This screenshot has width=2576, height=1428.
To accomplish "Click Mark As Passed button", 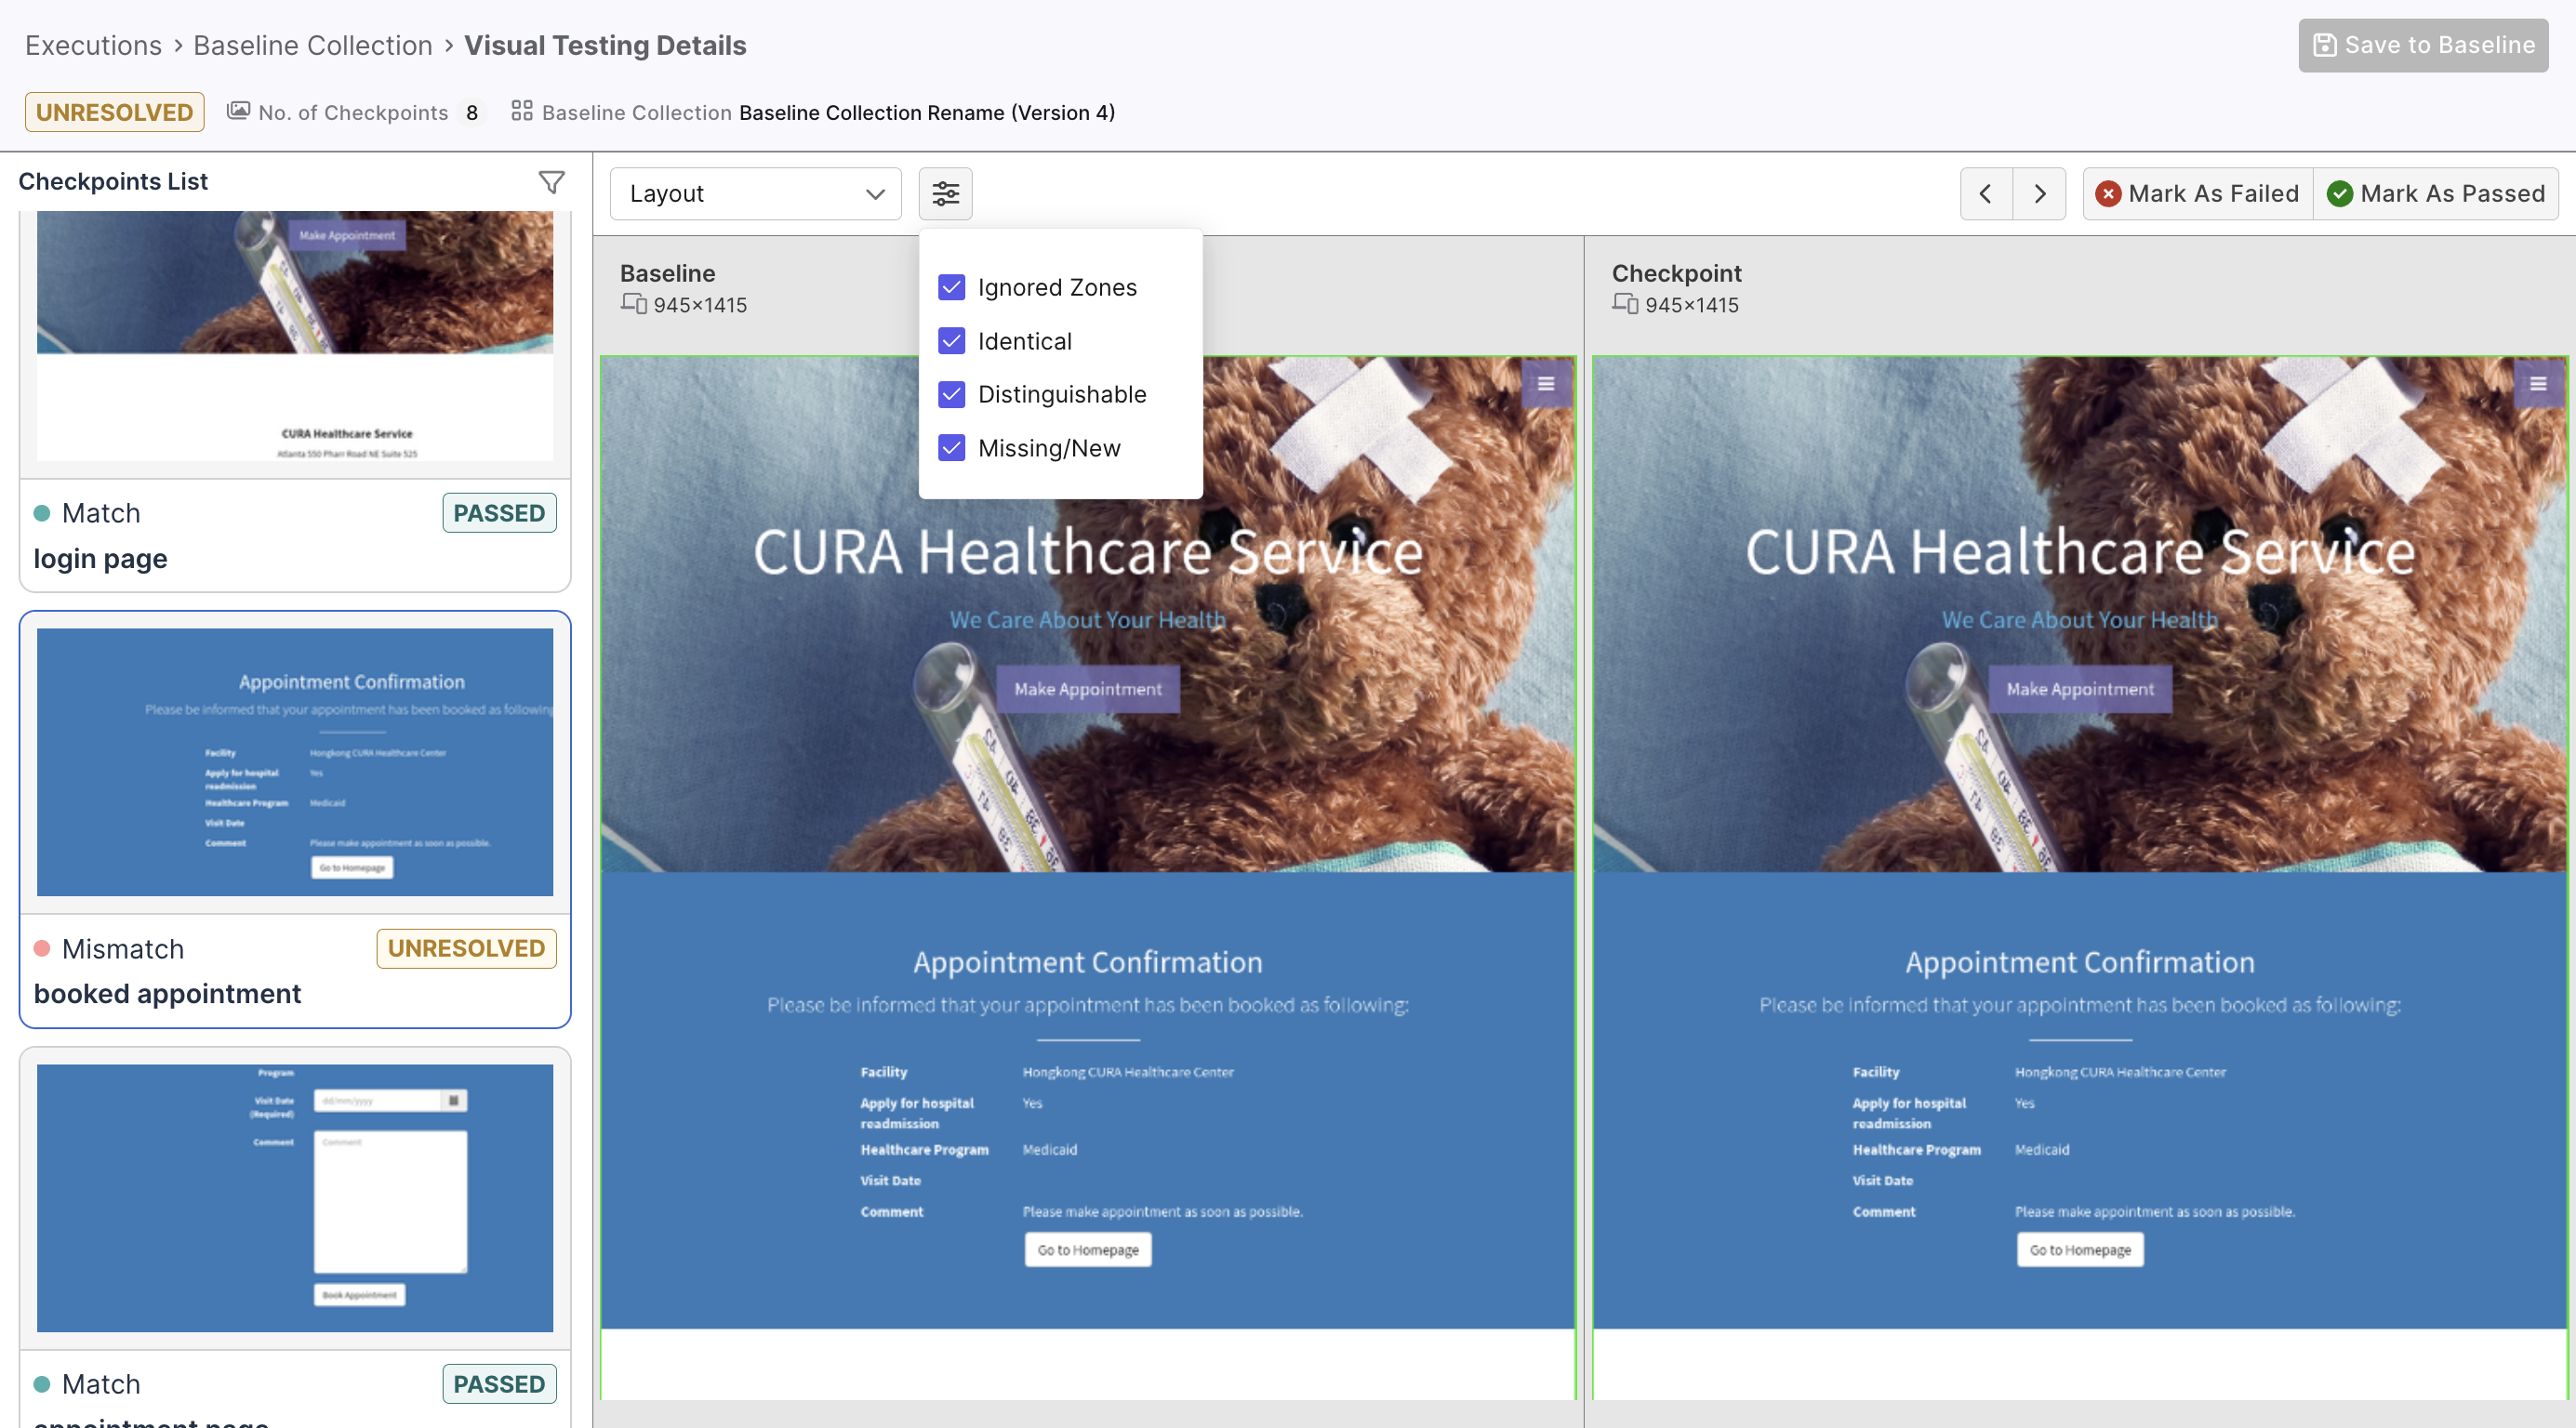I will click(x=2436, y=193).
